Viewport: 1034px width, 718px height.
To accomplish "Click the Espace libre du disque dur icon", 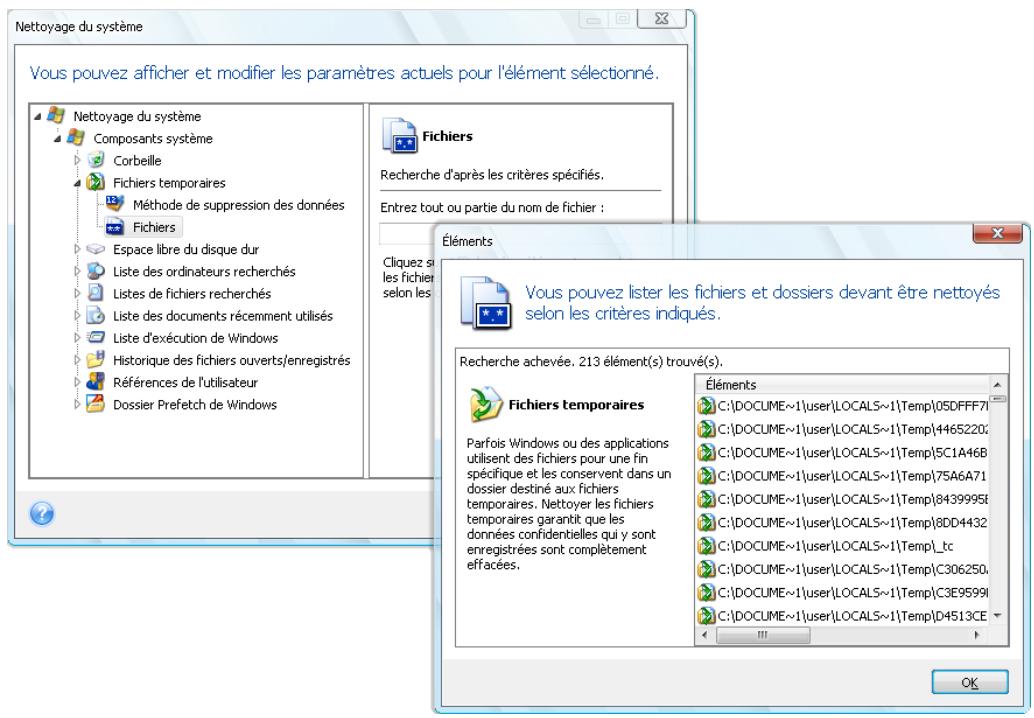I will 96,249.
